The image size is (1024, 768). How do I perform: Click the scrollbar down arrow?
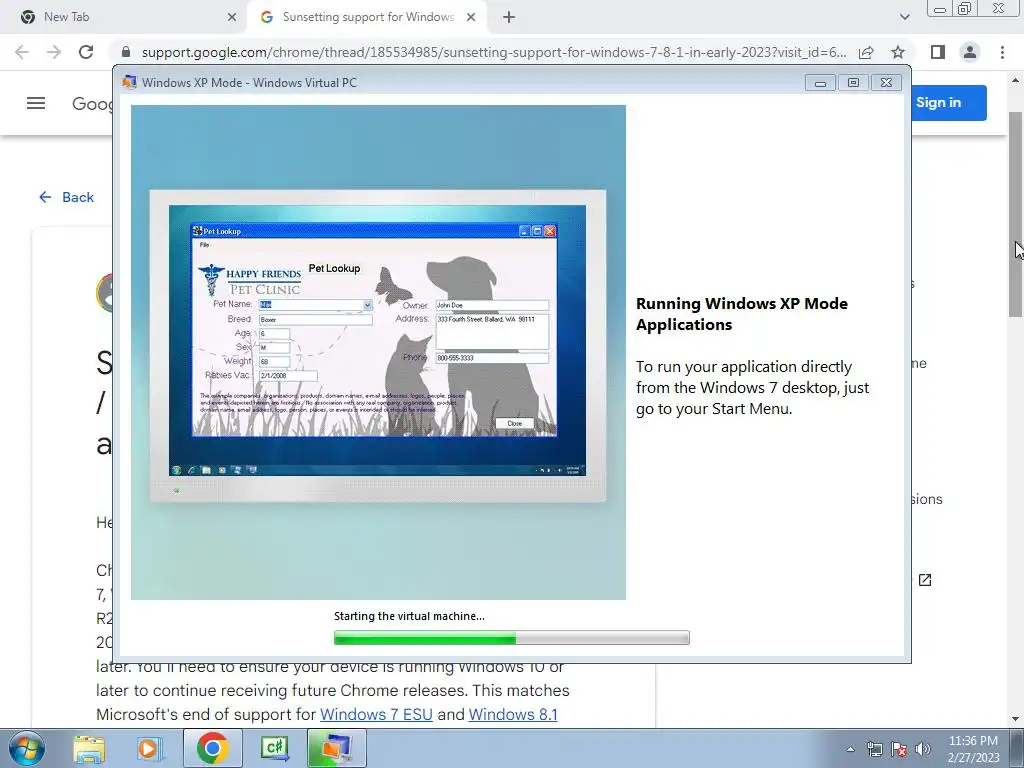(x=1015, y=719)
